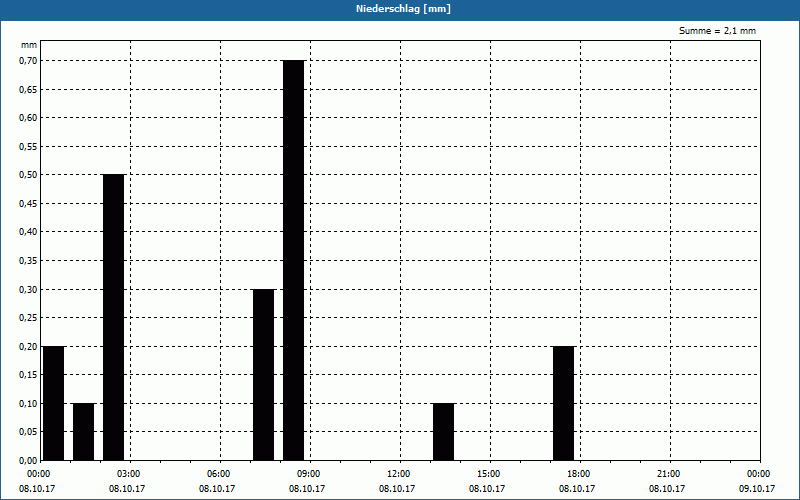
Task: Click the '0,15' y-axis label
Action: (28, 375)
